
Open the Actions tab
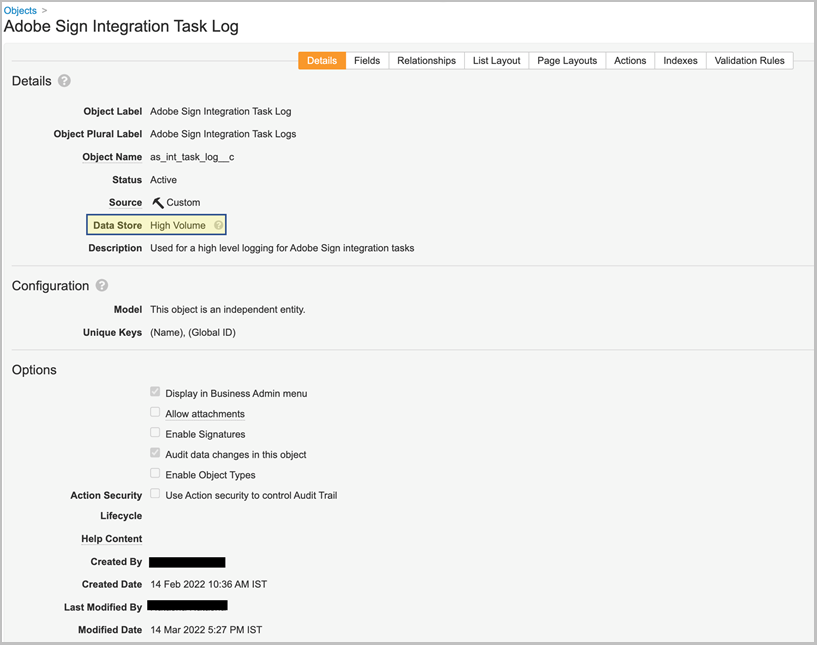pyautogui.click(x=629, y=60)
